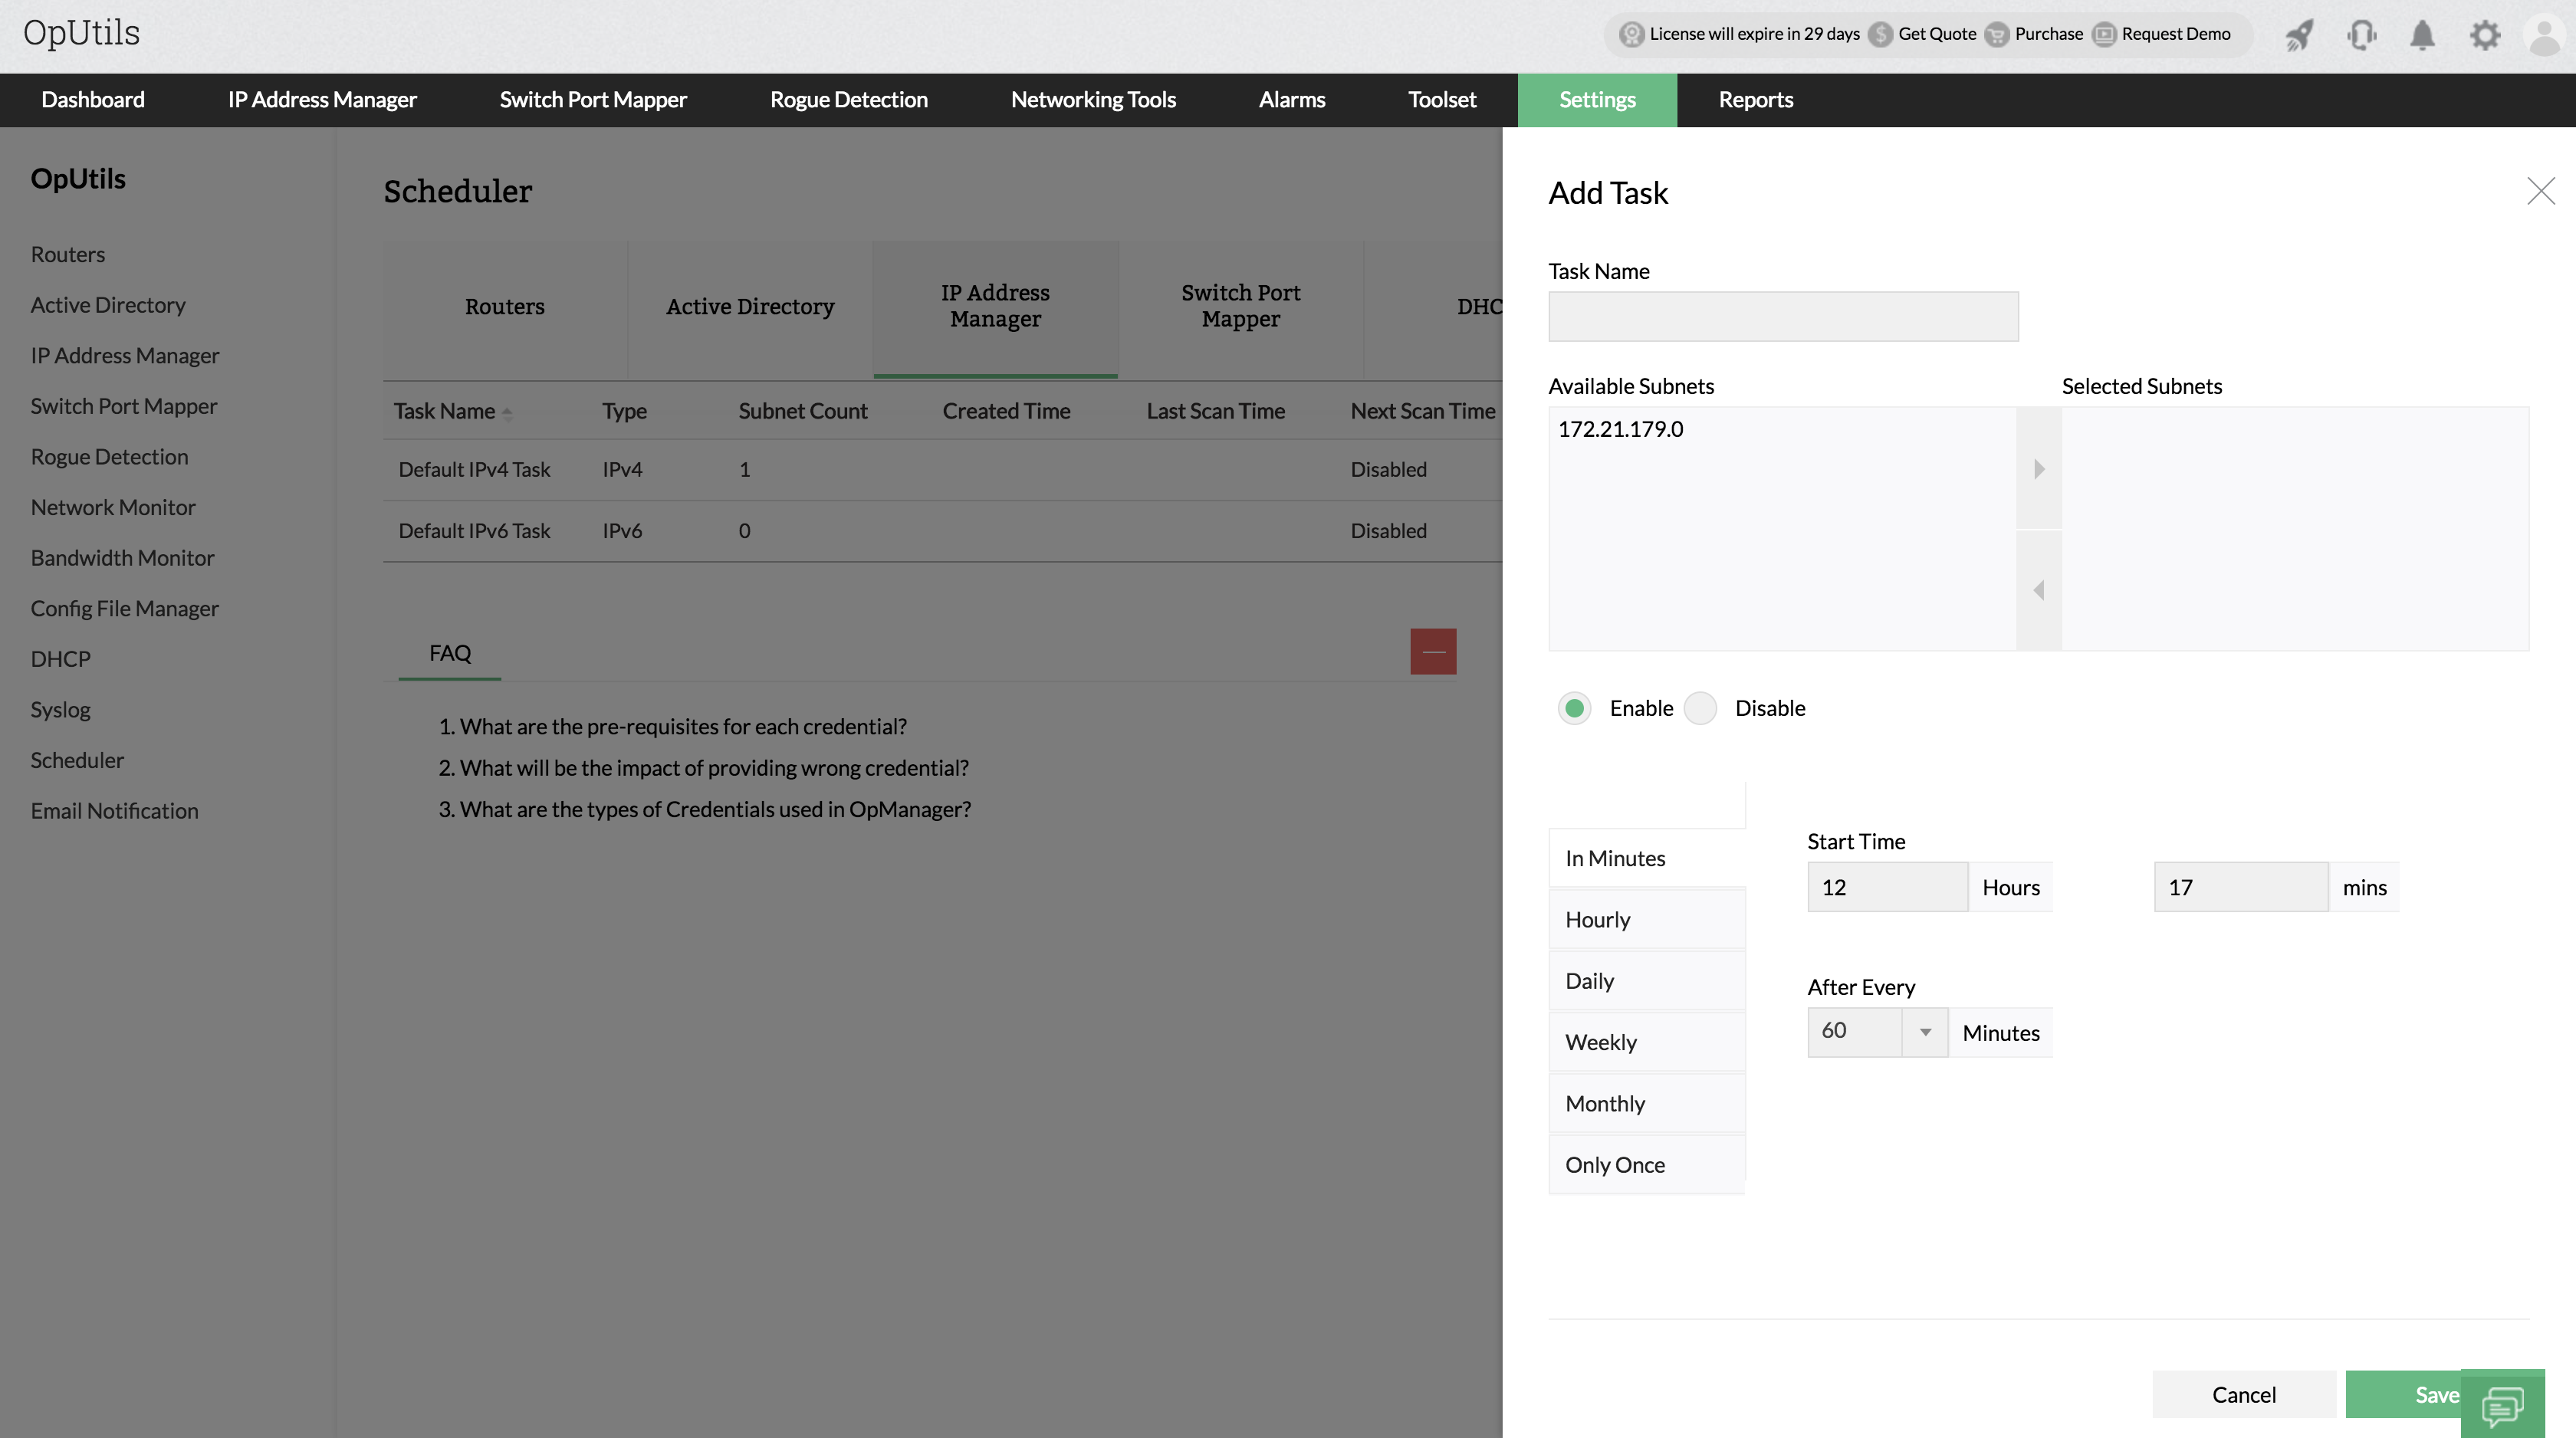Click the user profile icon
Viewport: 2576px width, 1438px height.
tap(2544, 34)
